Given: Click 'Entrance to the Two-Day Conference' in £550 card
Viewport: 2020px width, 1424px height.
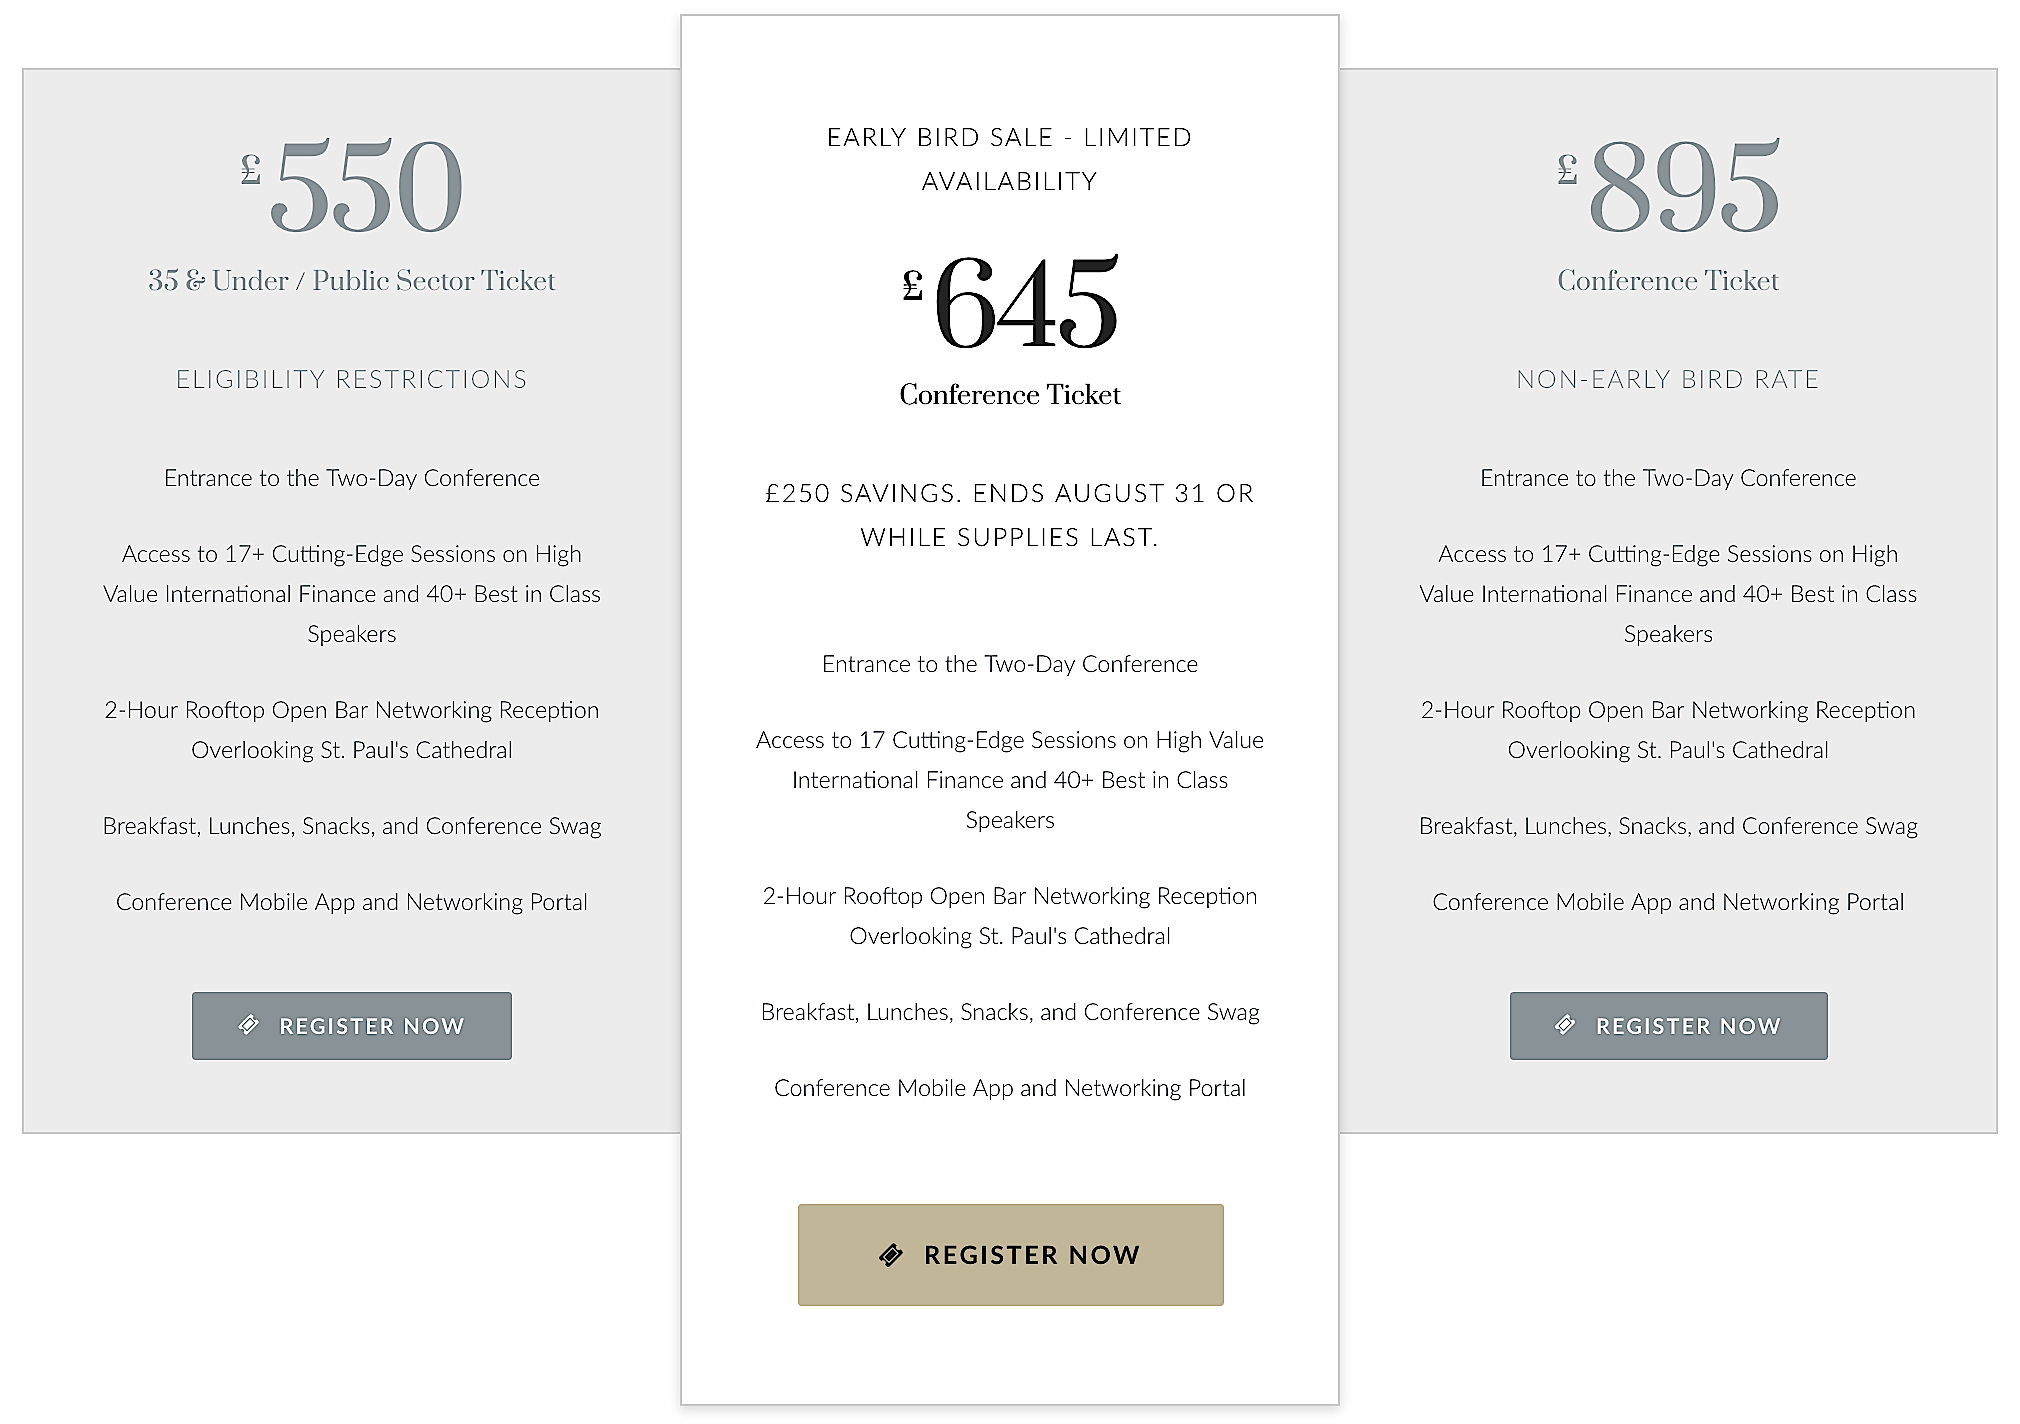Looking at the screenshot, I should tap(352, 478).
